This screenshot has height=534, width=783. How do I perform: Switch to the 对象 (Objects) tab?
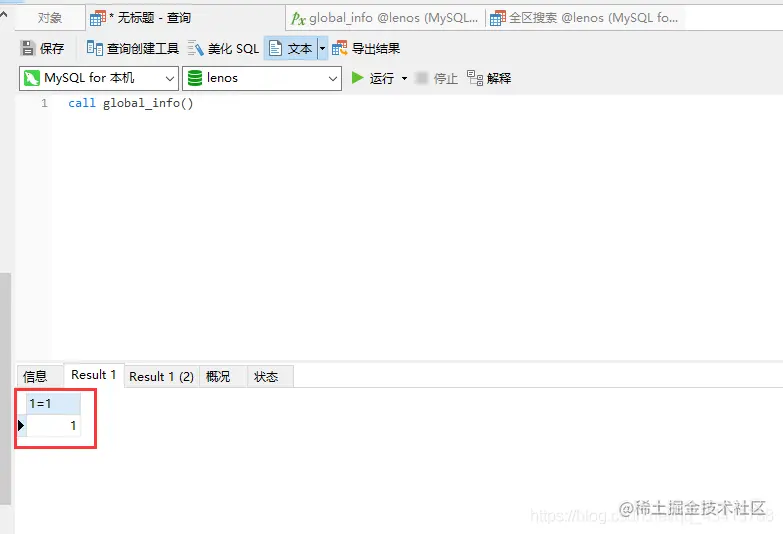49,18
